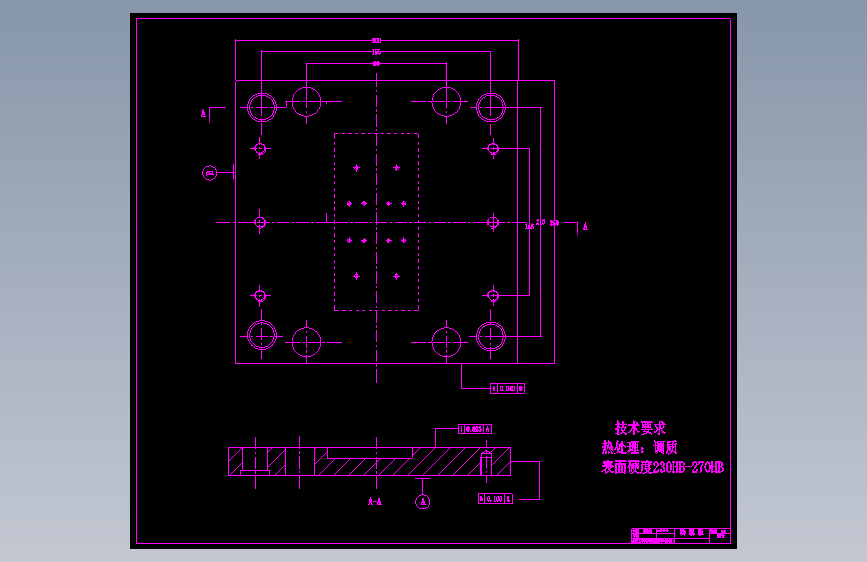867x562 pixels.
Task: Select the circled datum A symbol below the section view
Action: [x=422, y=502]
